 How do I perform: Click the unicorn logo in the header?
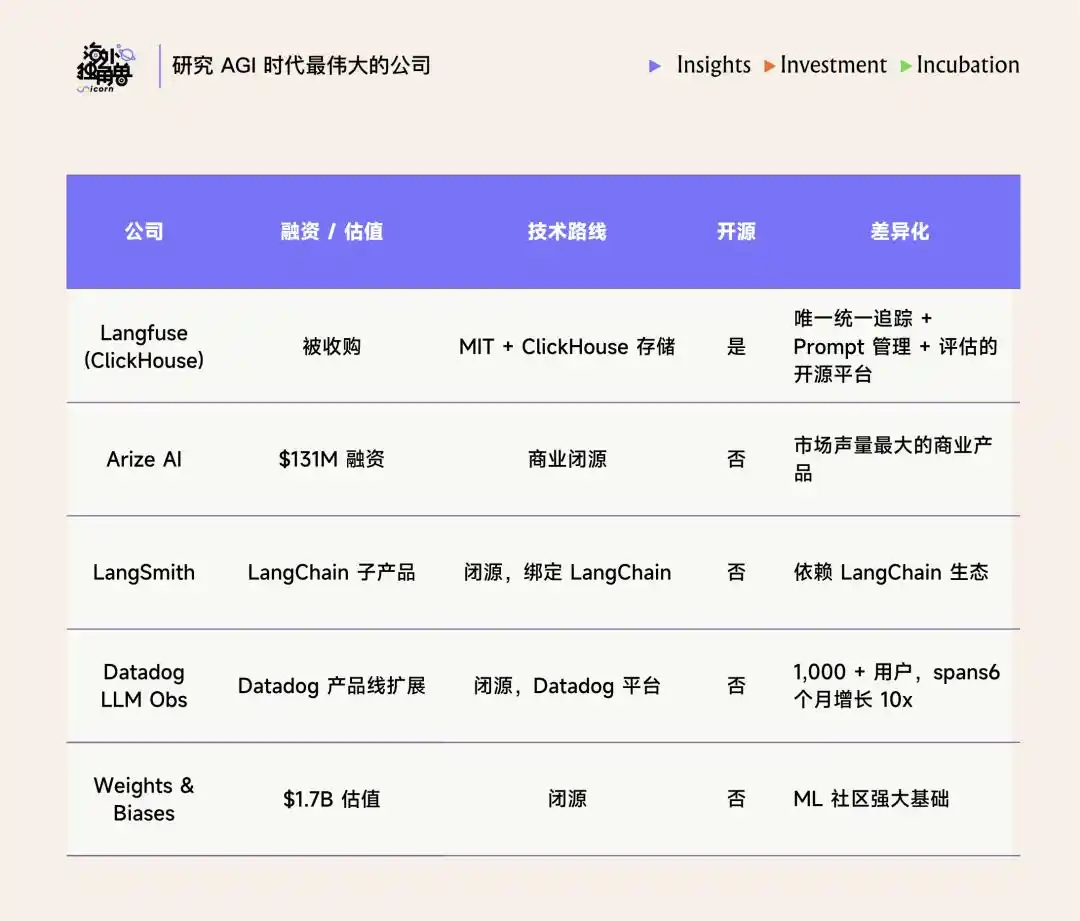[x=105, y=68]
